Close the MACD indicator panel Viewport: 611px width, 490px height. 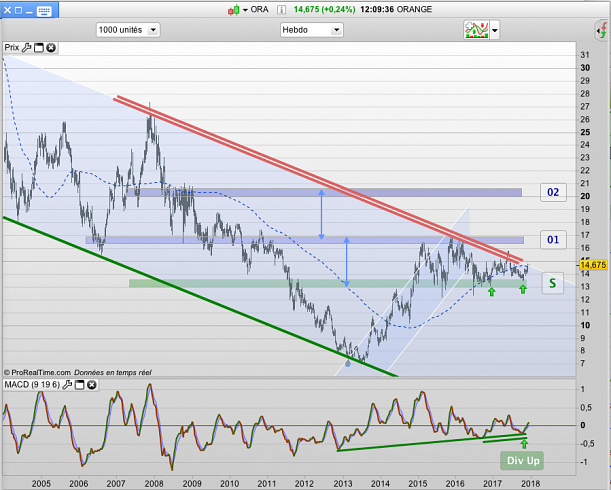(92, 385)
